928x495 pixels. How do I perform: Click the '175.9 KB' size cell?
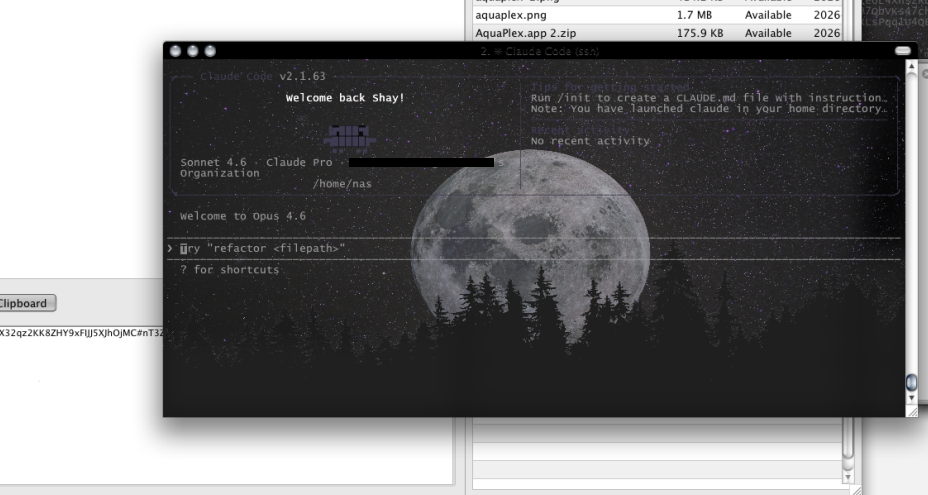(x=700, y=33)
